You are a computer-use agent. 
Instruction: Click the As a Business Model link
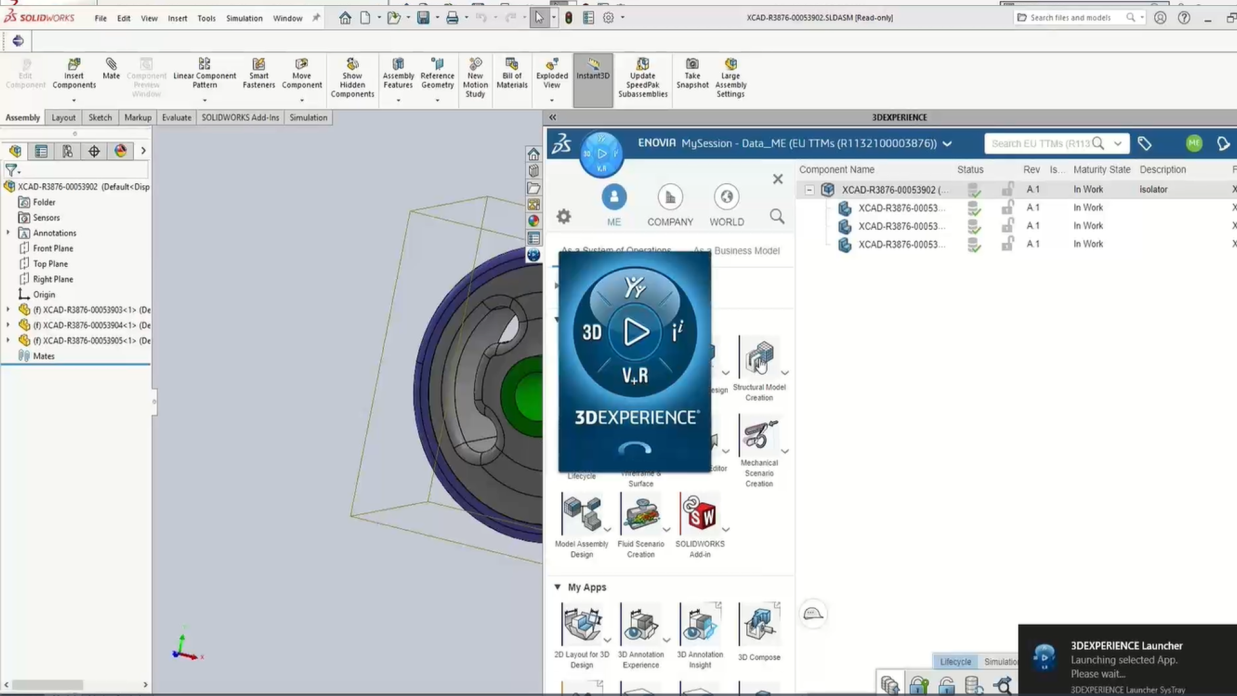point(737,250)
